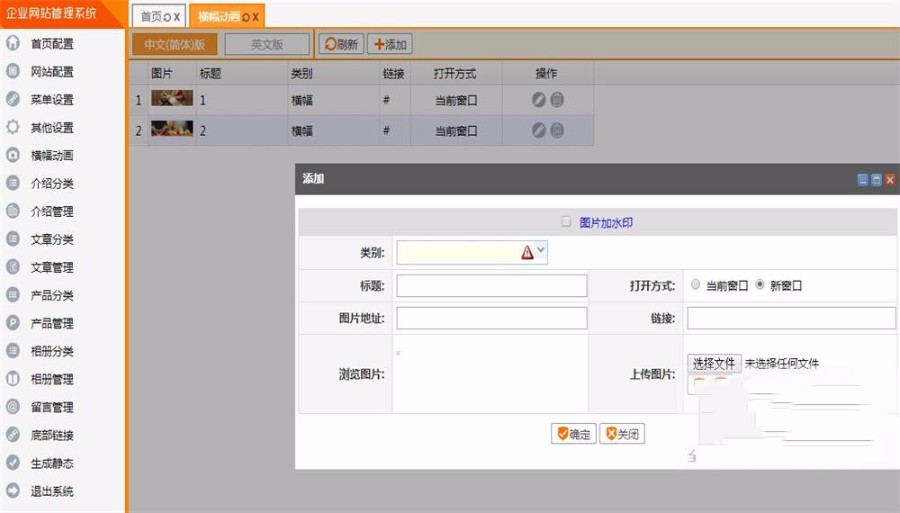The height and width of the screenshot is (513, 900).
Task: Open the 产品管理 sidebar icon
Action: pyautogui.click(x=13, y=322)
